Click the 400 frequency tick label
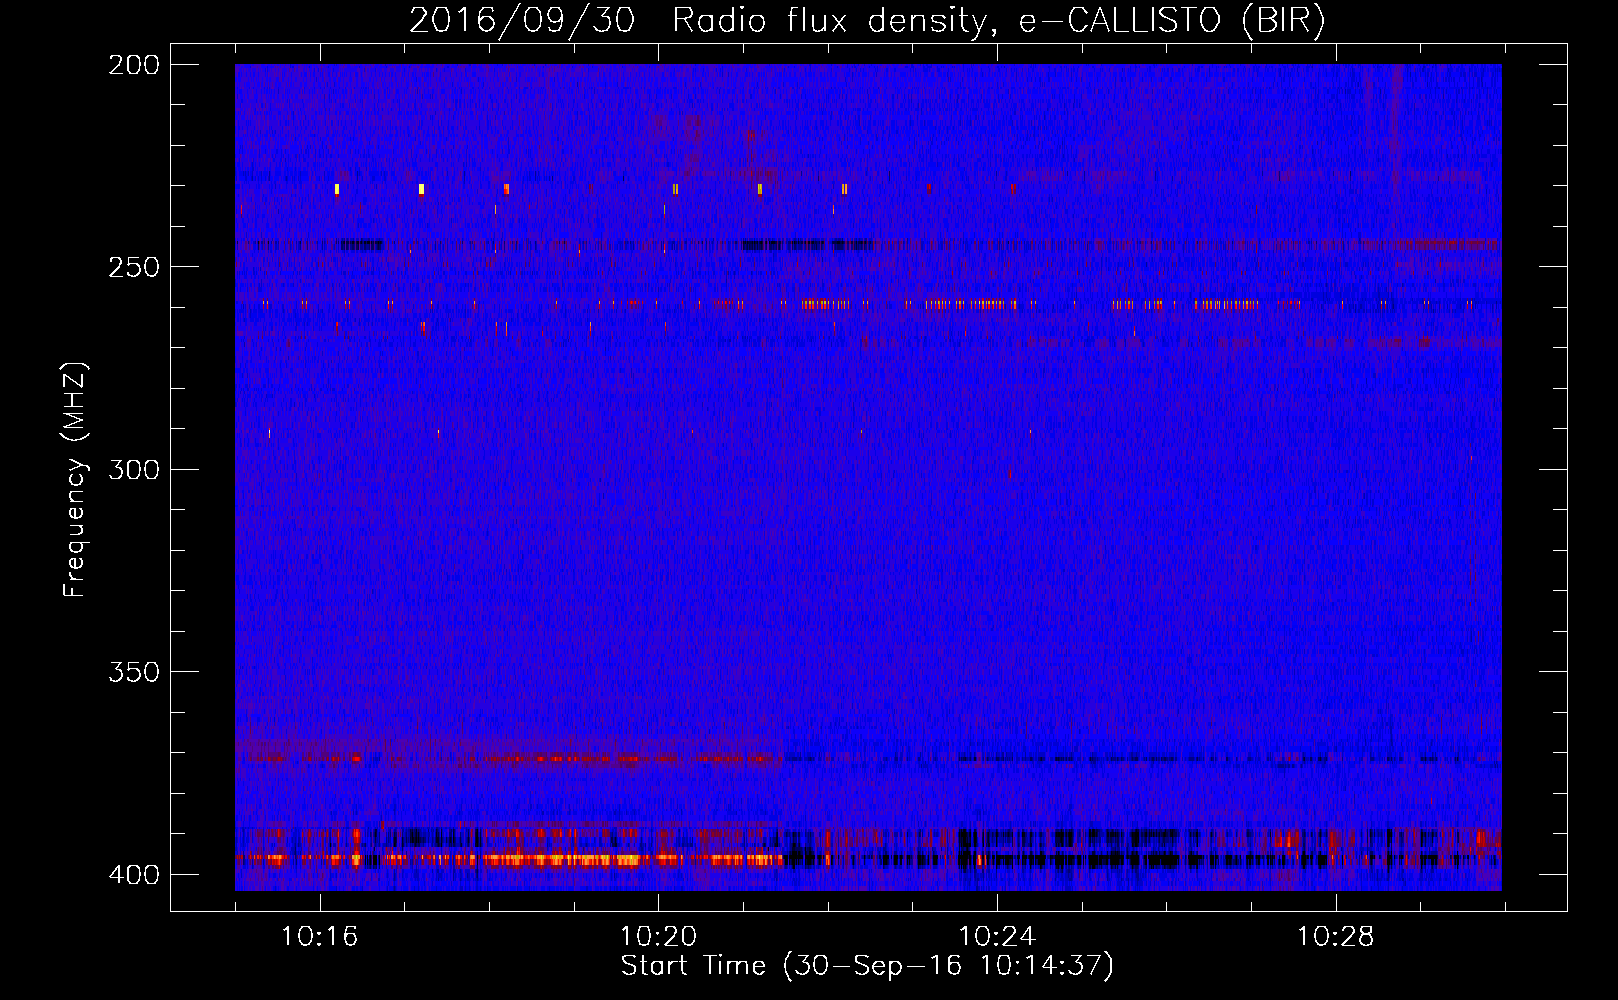The image size is (1618, 1000). click(x=134, y=874)
